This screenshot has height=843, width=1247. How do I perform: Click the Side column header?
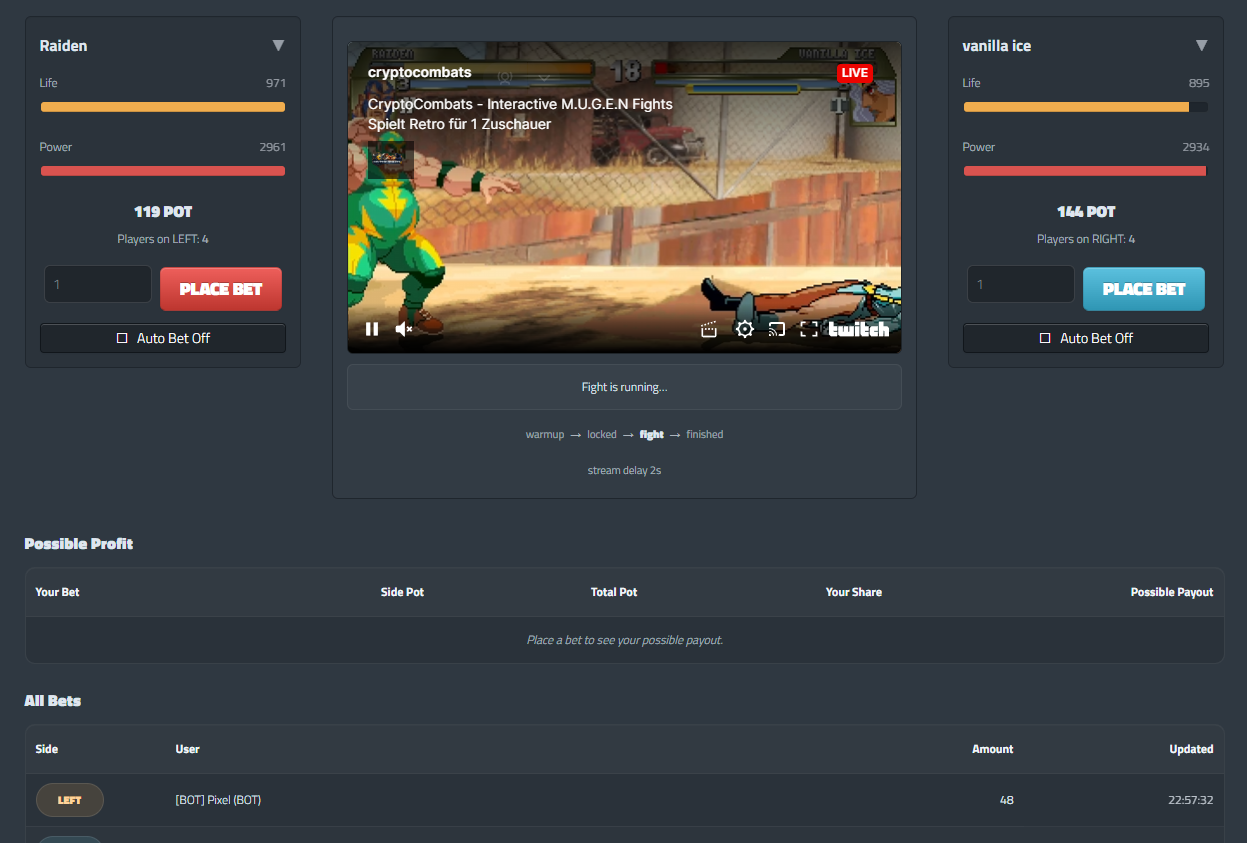(x=46, y=749)
